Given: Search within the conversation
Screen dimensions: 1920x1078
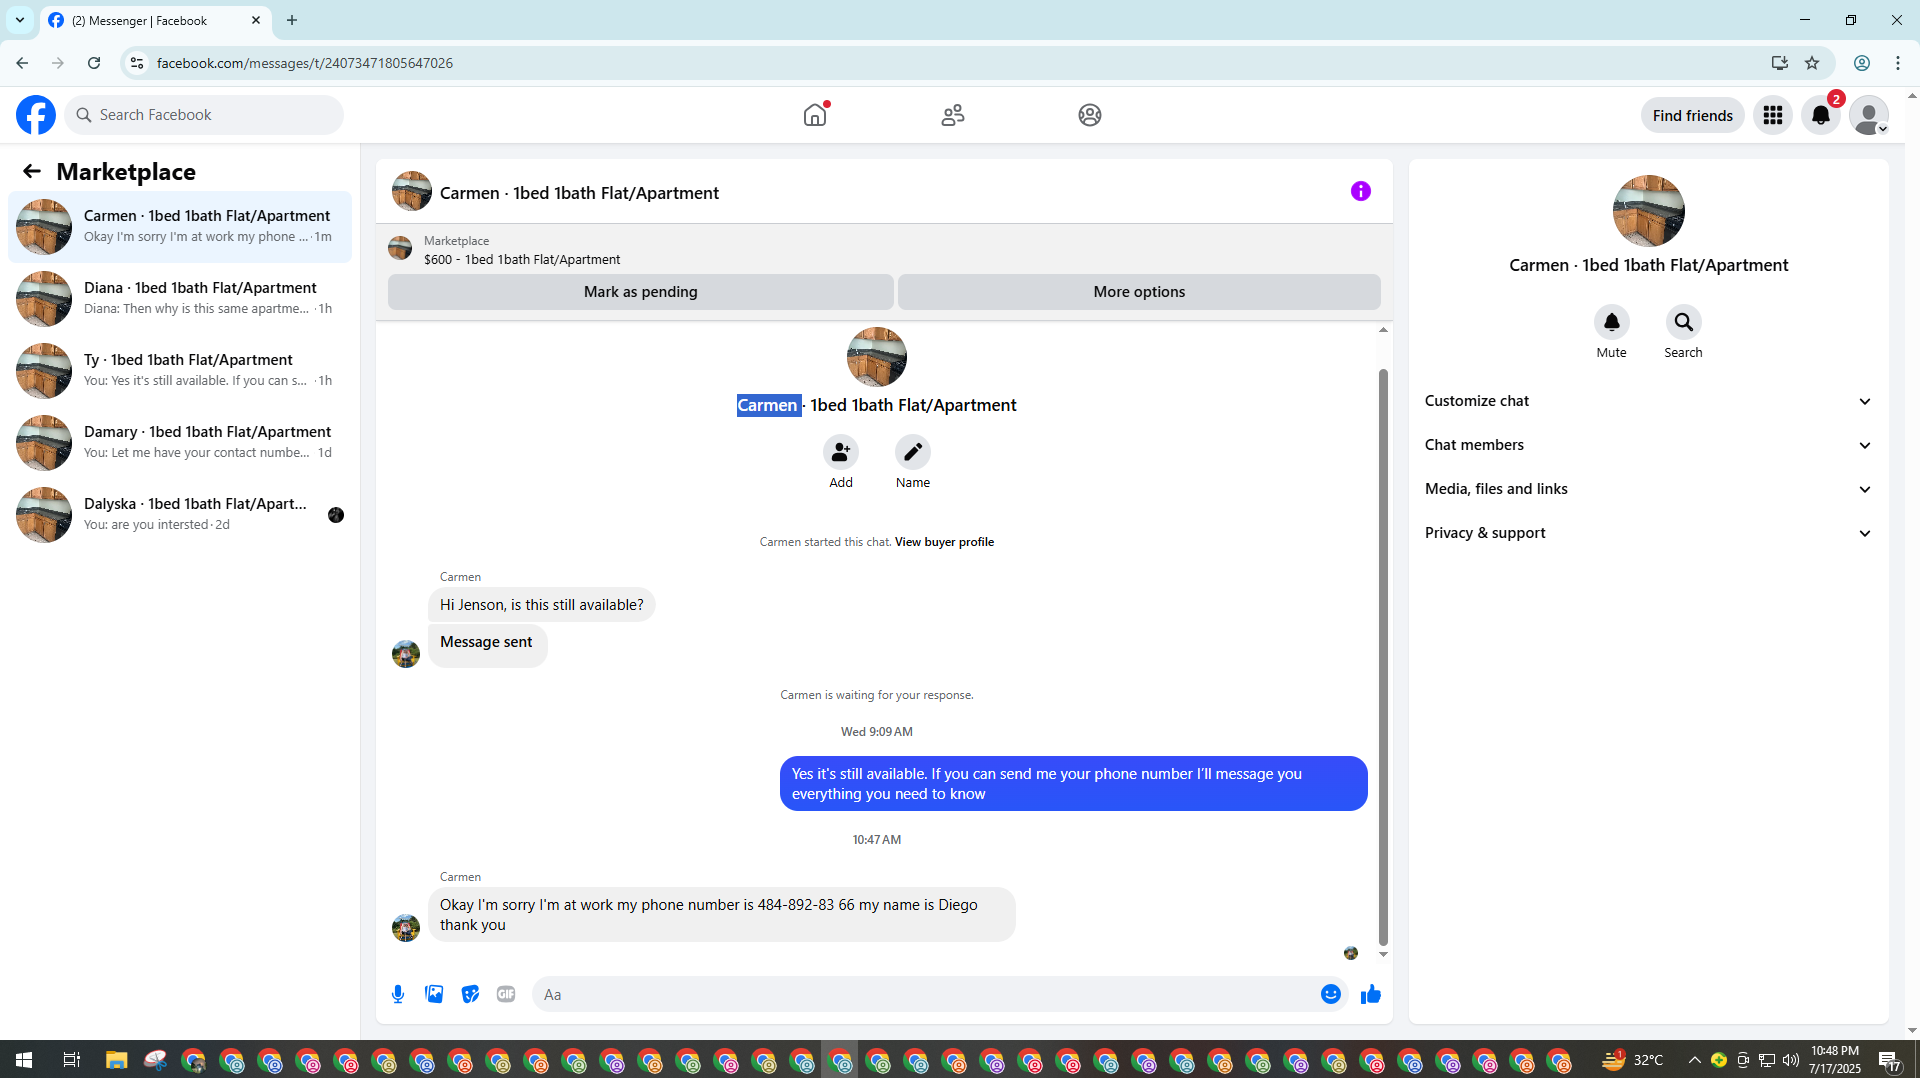Looking at the screenshot, I should click(x=1684, y=322).
